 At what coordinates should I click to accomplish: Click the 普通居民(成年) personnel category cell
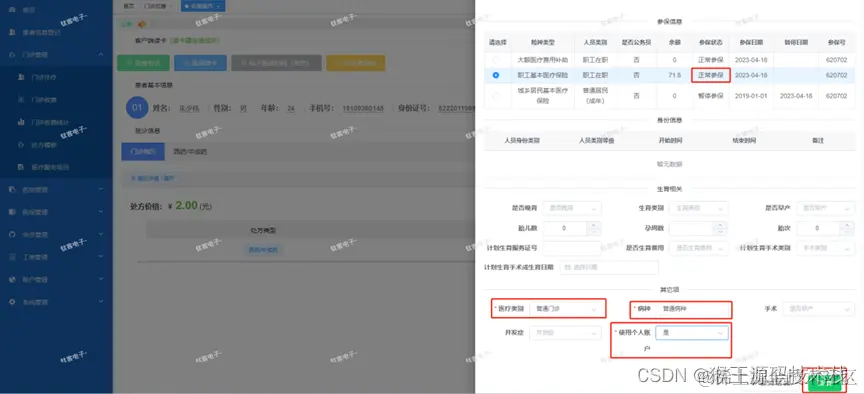point(595,95)
